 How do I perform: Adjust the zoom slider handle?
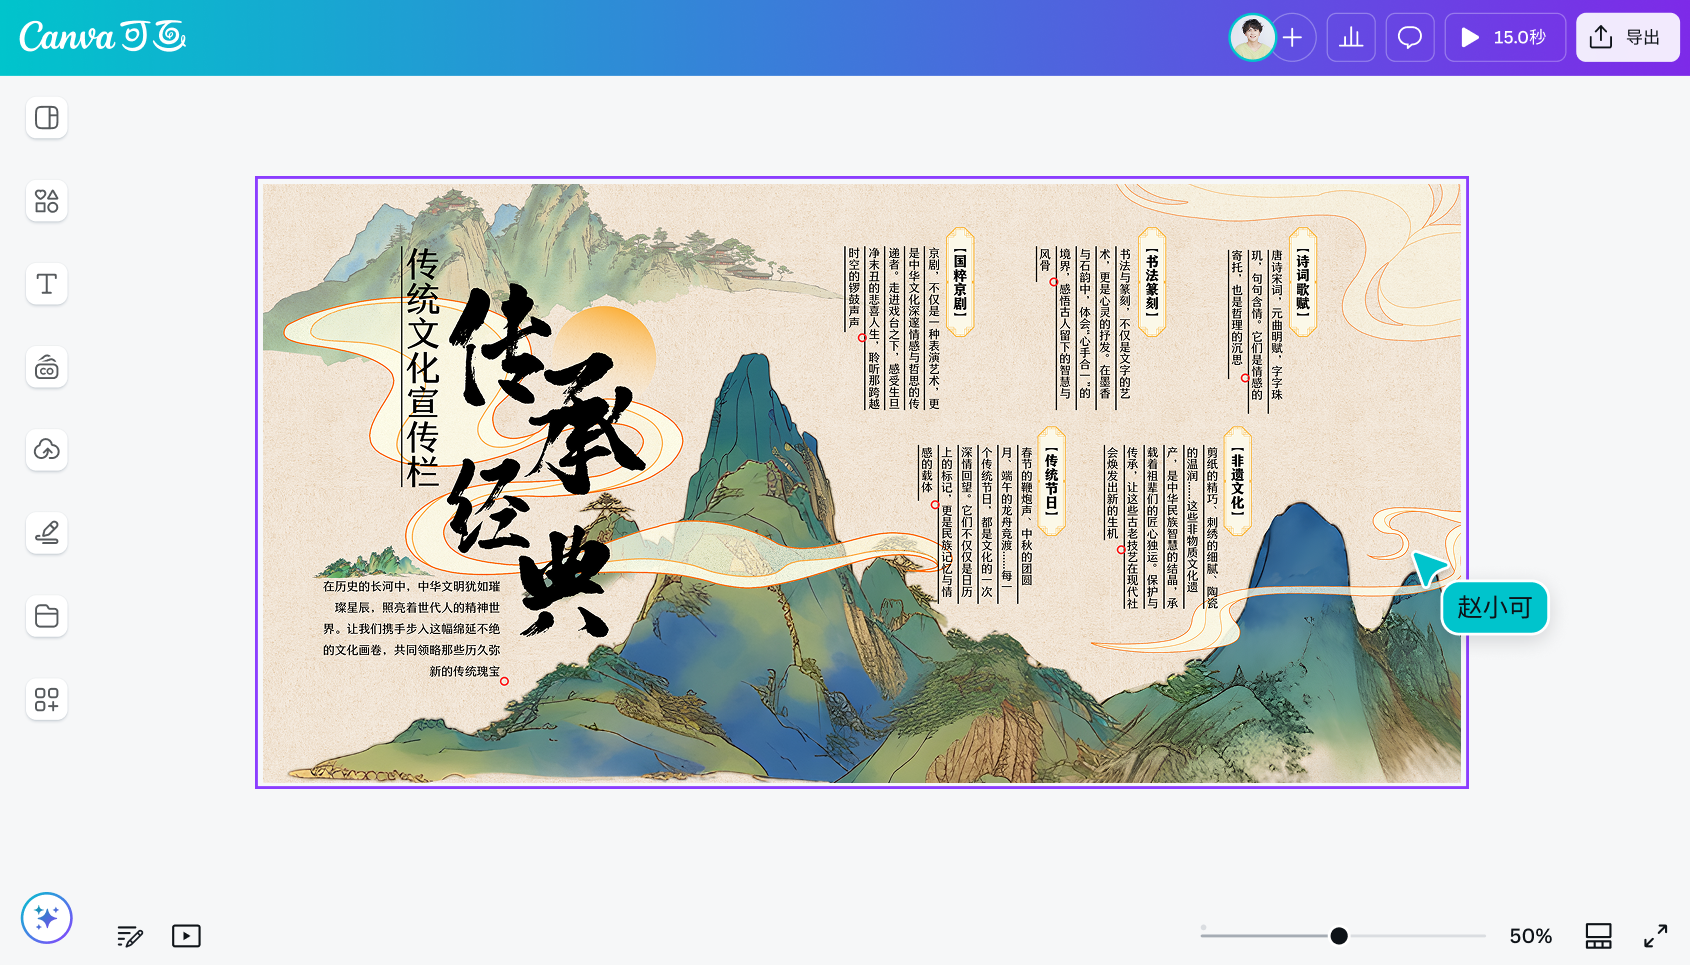point(1339,936)
